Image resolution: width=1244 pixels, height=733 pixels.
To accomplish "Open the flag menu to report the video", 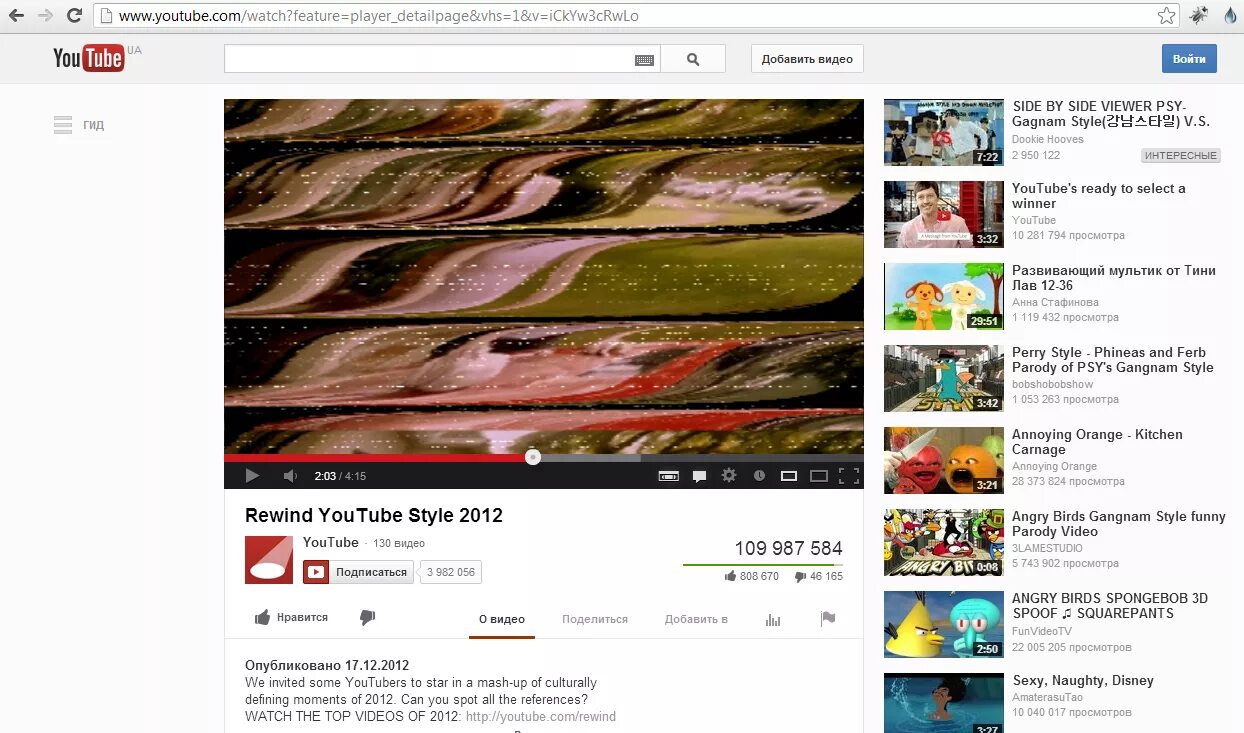I will (x=828, y=619).
